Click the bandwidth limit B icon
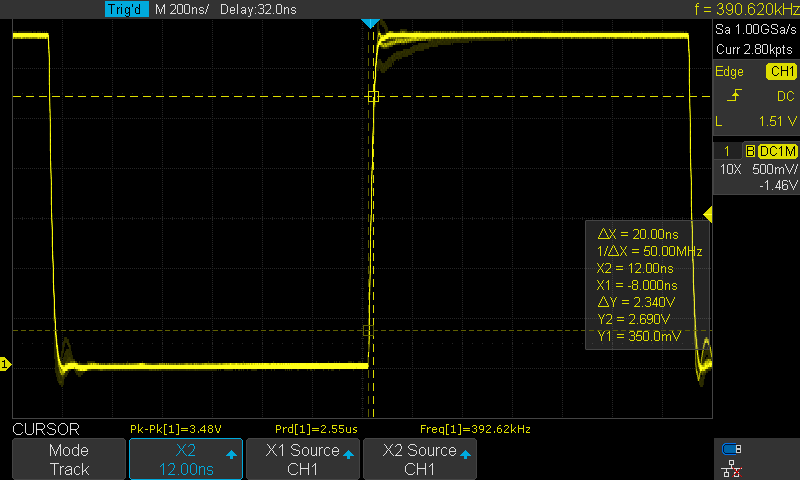Image resolution: width=800 pixels, height=480 pixels. pyautogui.click(x=750, y=151)
